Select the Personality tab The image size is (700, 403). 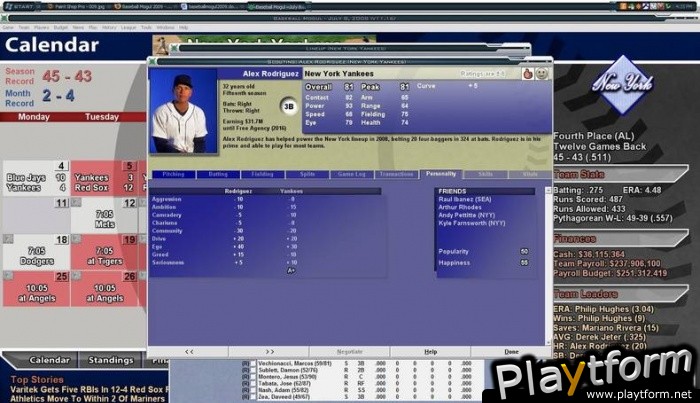[x=441, y=174]
